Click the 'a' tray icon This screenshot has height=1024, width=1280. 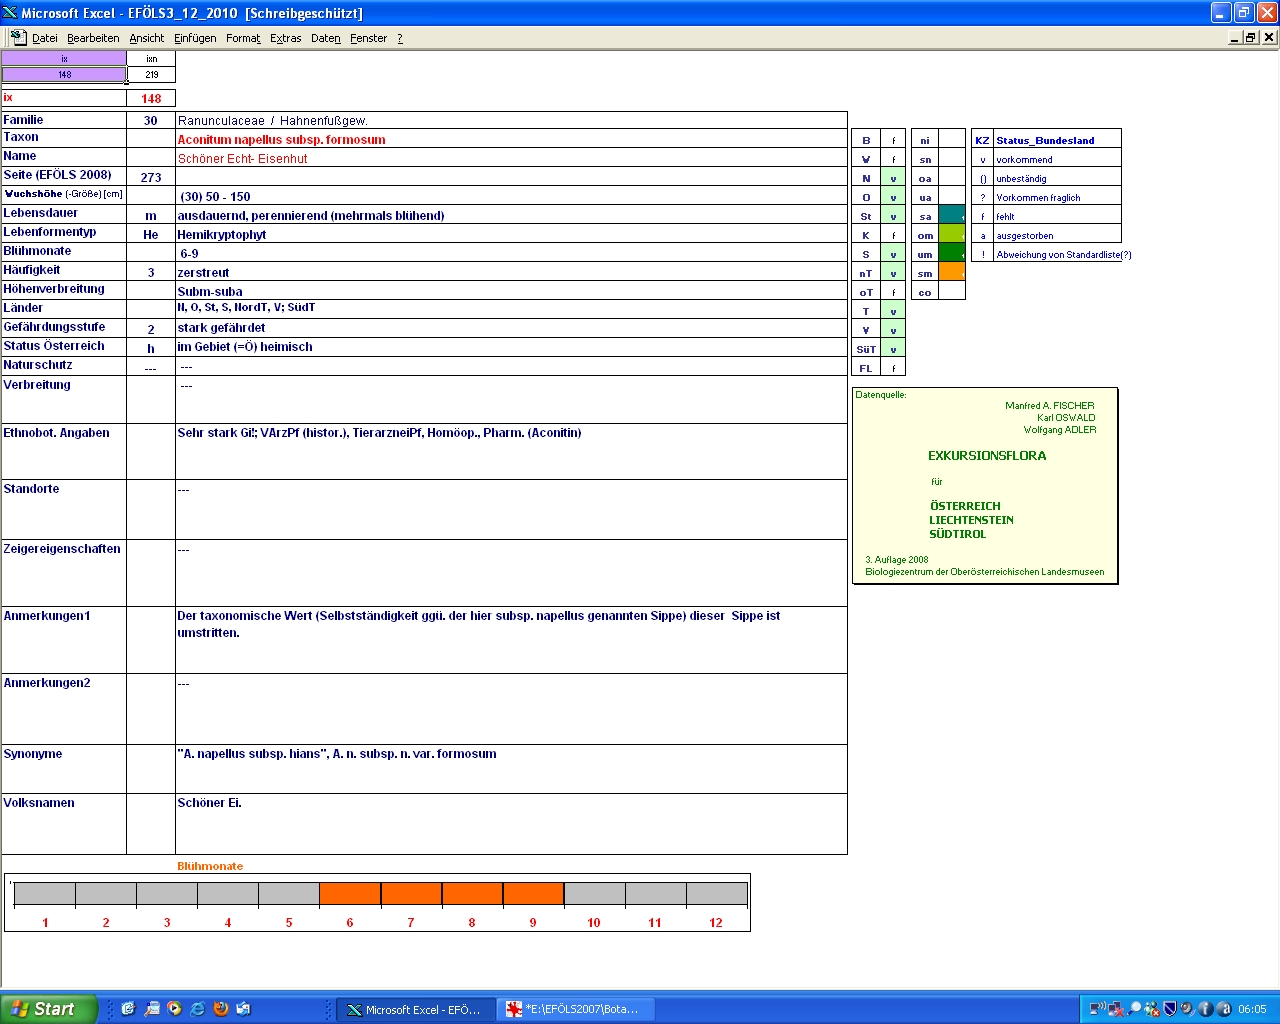(1224, 1009)
